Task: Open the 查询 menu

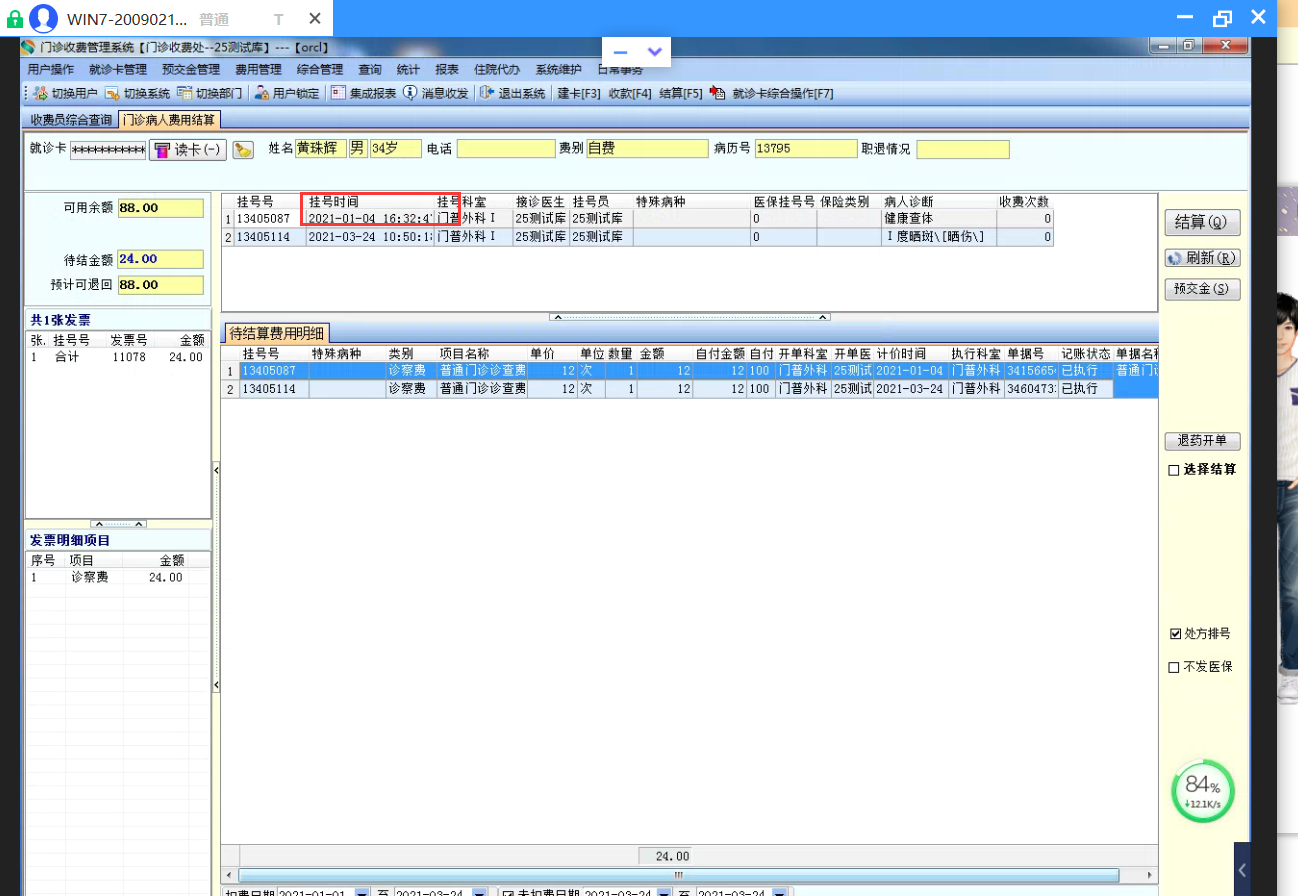Action: (x=370, y=70)
